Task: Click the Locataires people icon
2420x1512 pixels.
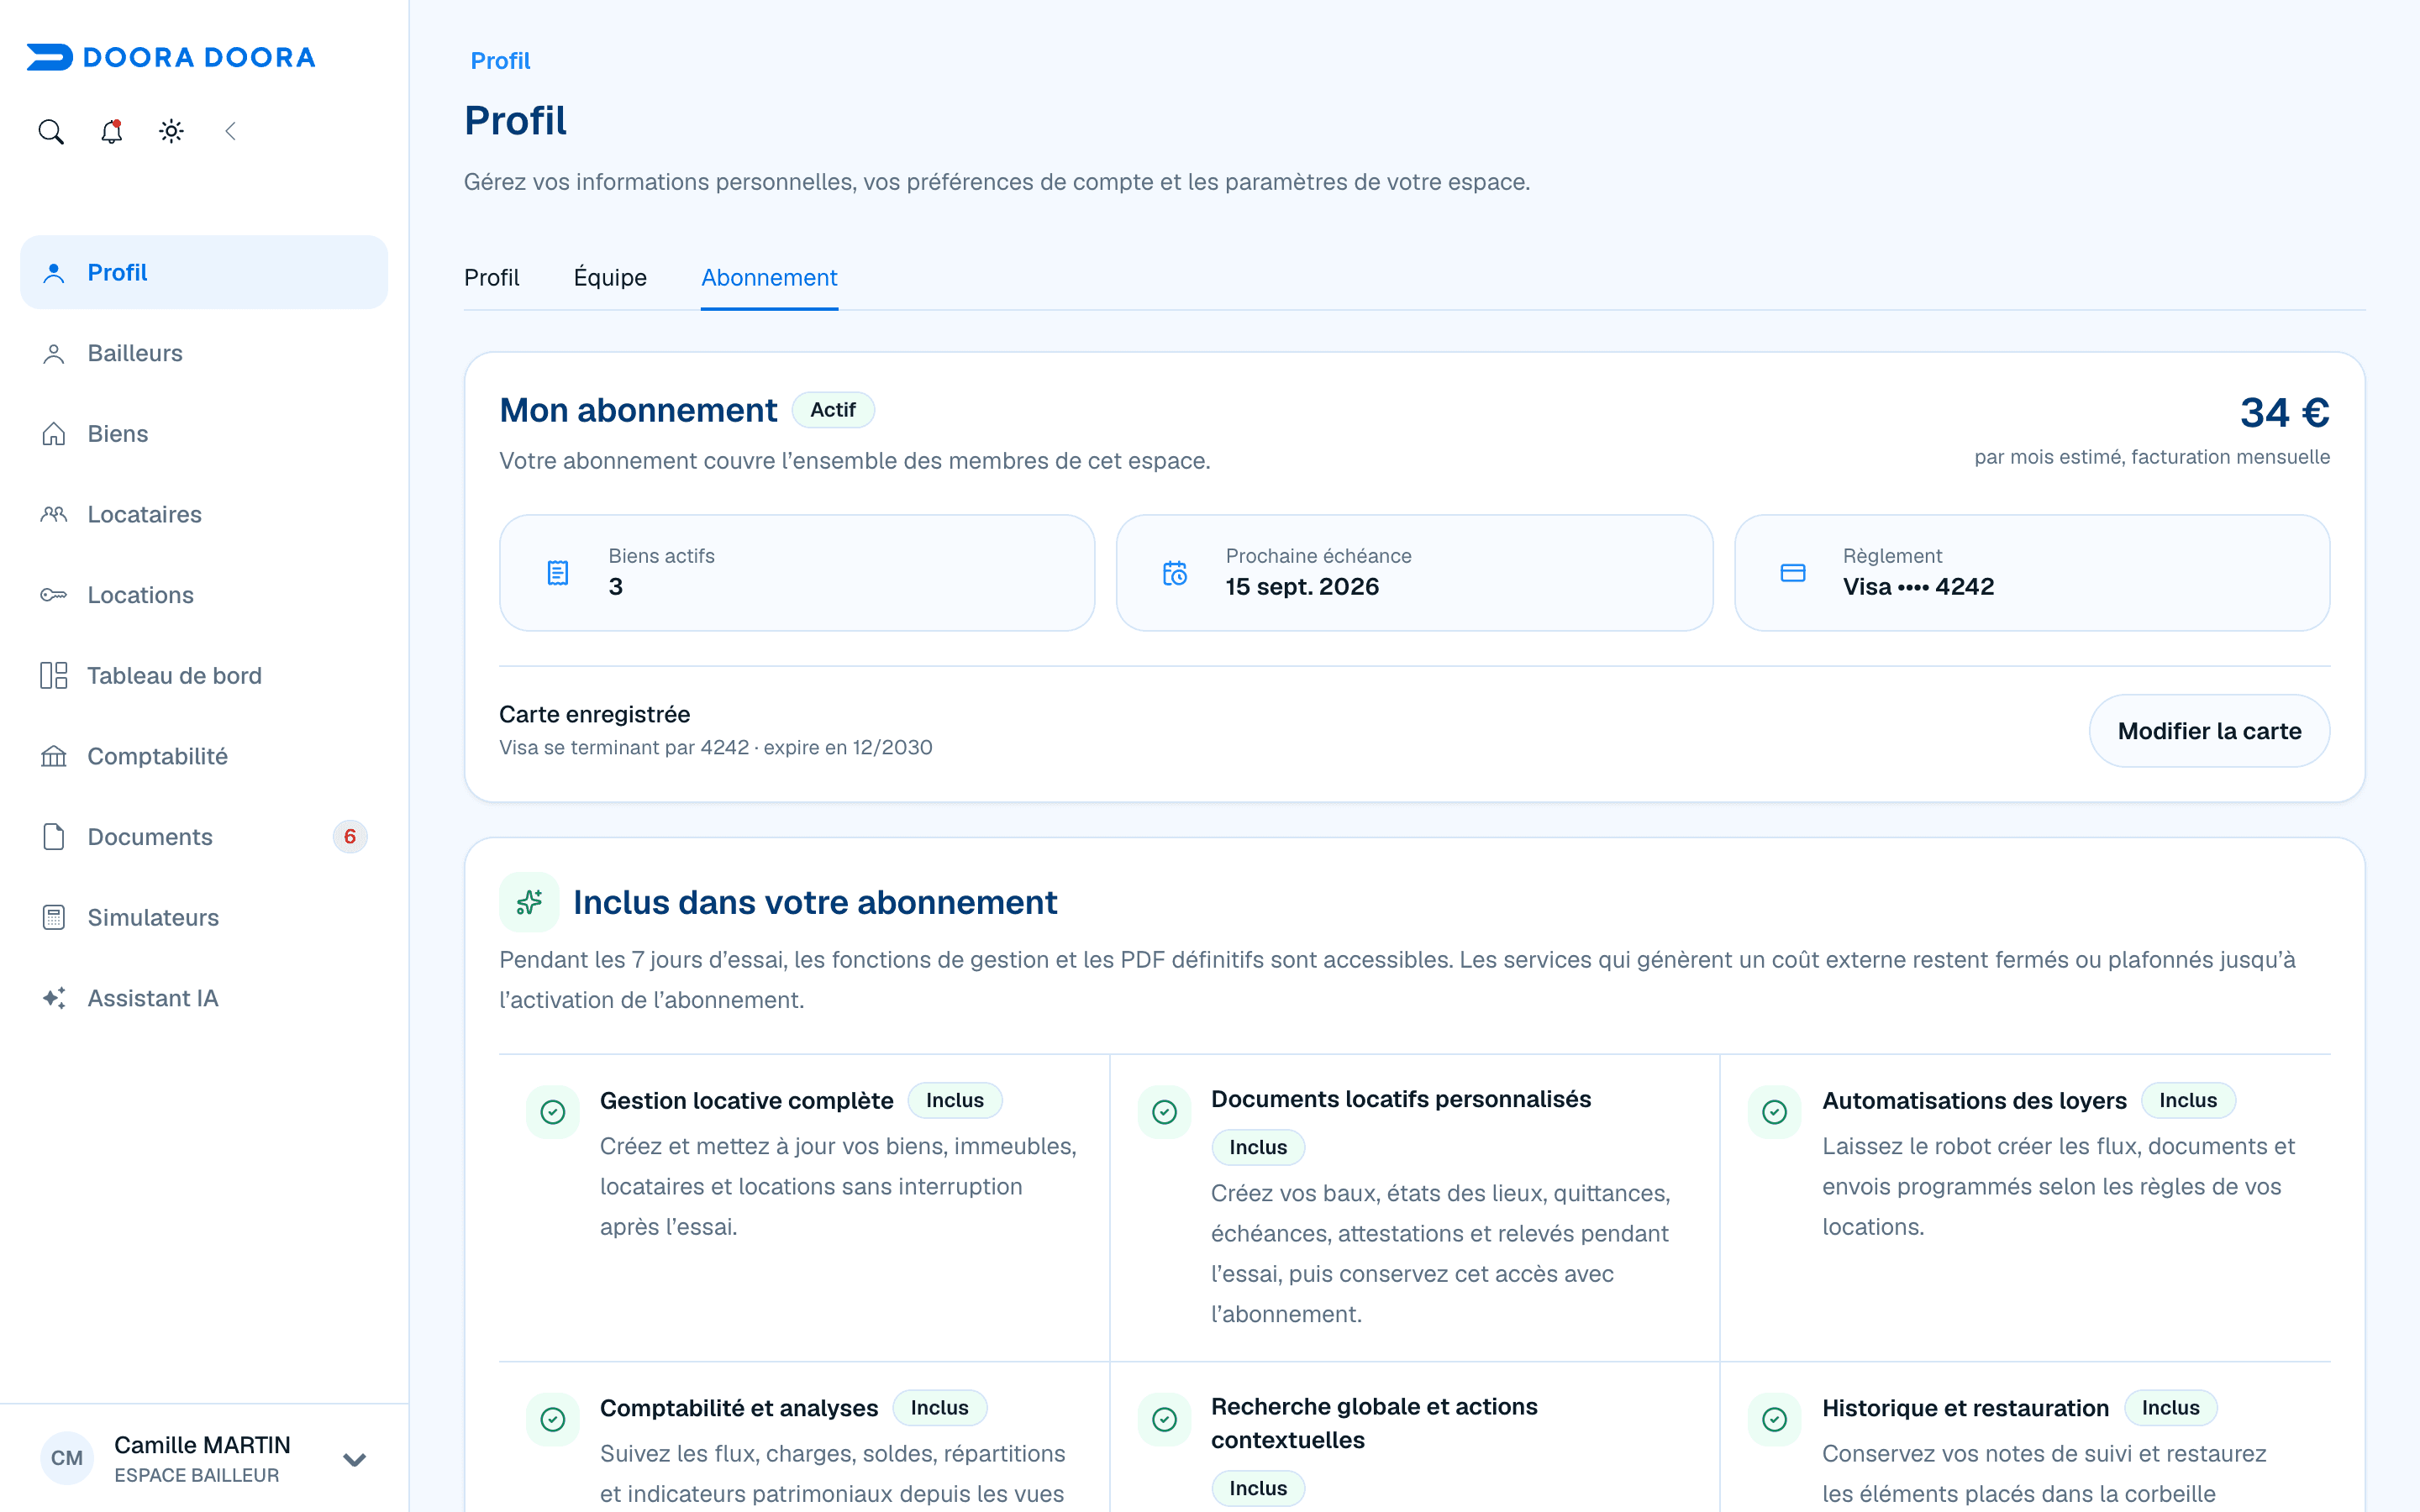Action: [54, 514]
